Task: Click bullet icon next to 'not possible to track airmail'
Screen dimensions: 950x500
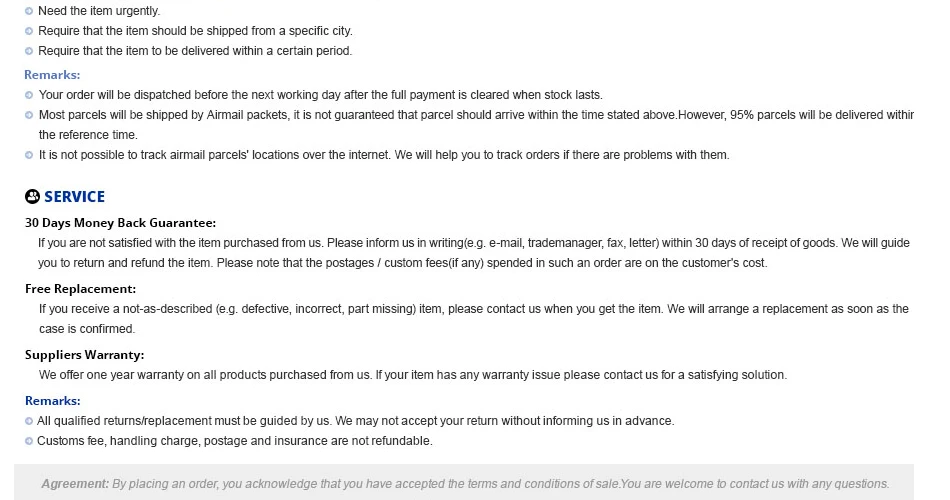Action: click(28, 155)
